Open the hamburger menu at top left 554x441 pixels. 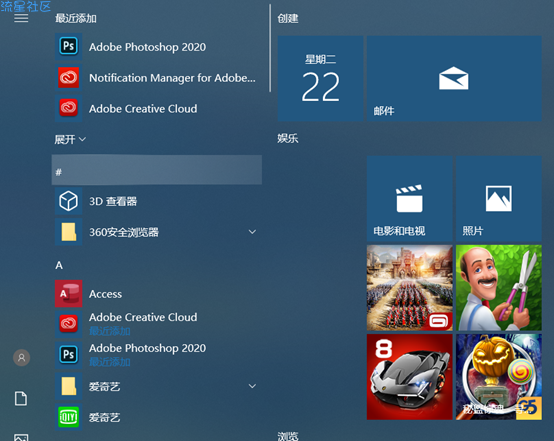pos(21,18)
